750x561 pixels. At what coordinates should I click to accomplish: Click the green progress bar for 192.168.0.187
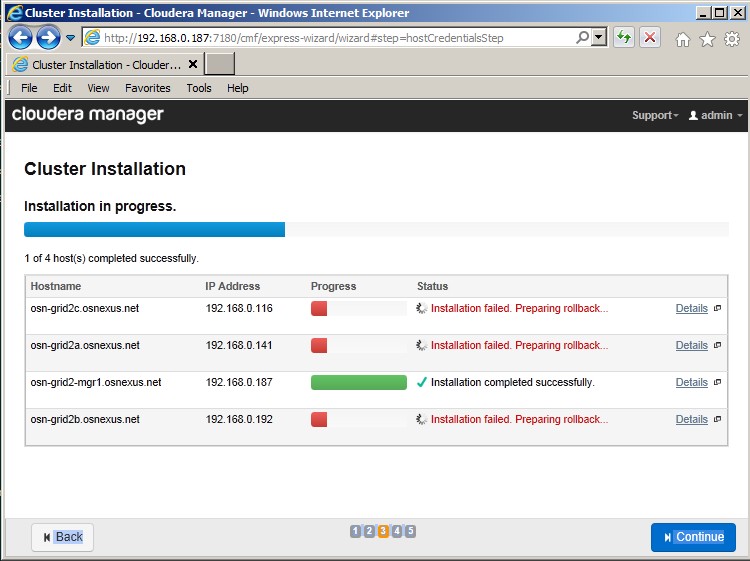[x=359, y=383]
